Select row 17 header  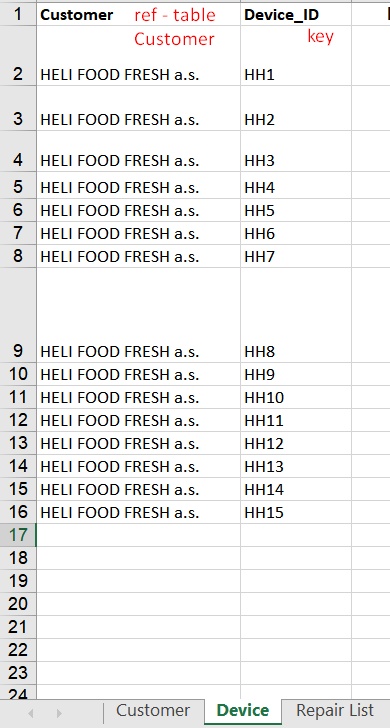pos(18,535)
